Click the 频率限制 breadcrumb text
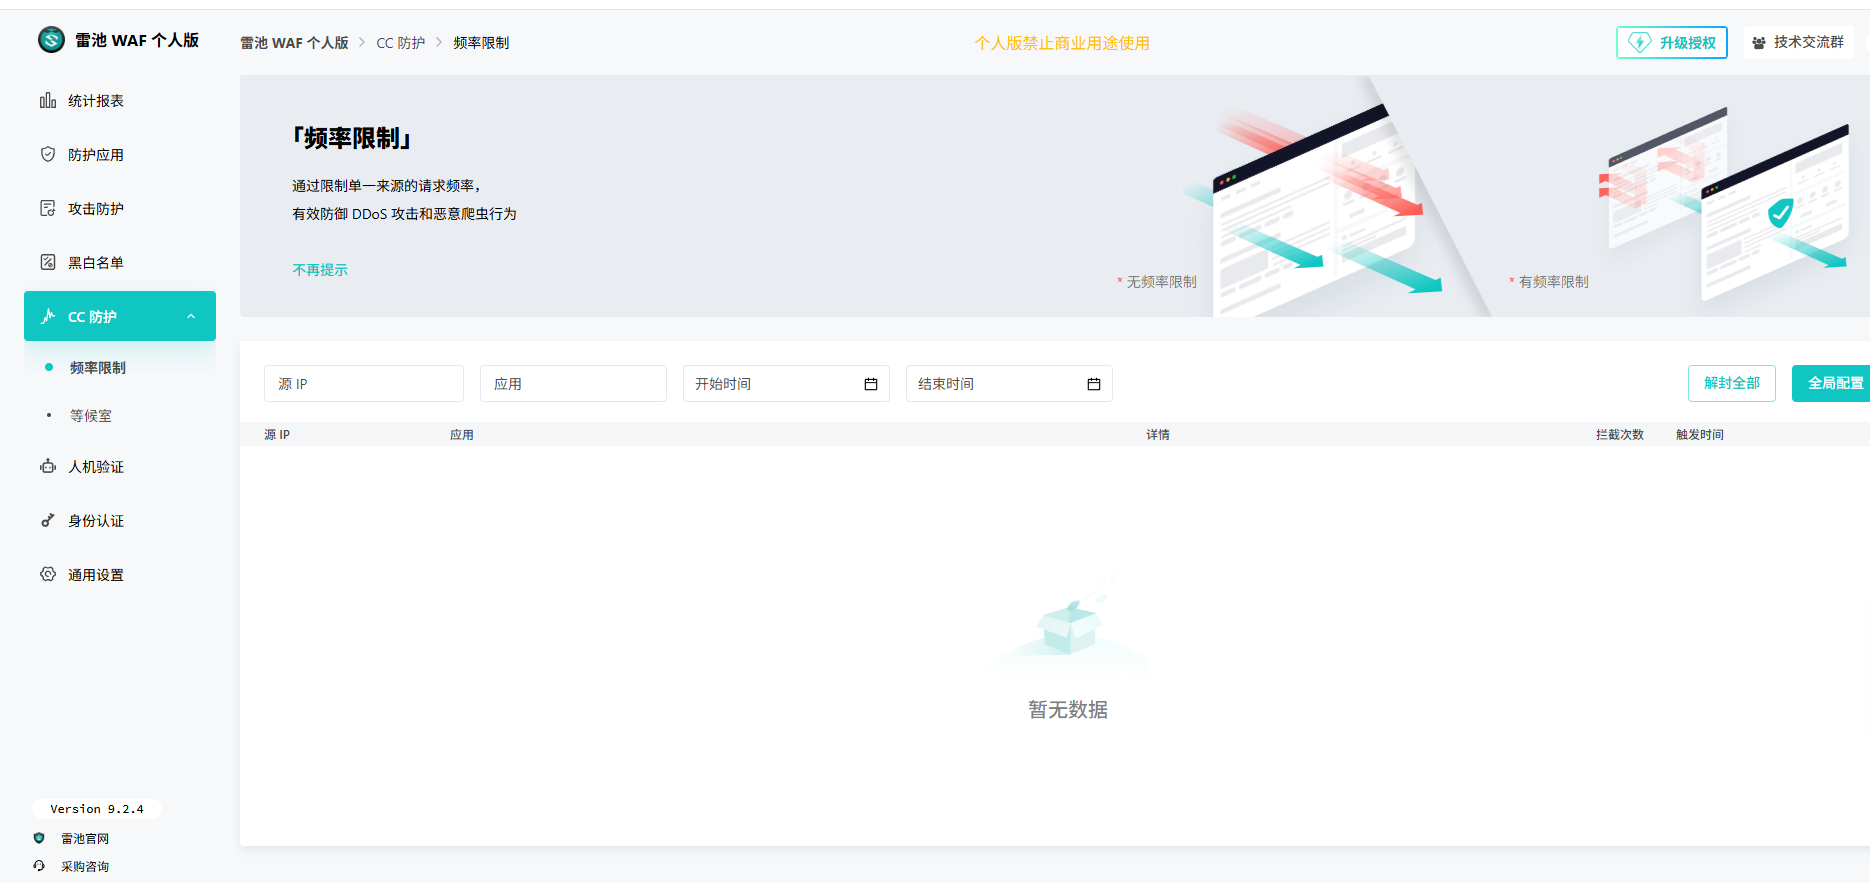1870x883 pixels. [481, 43]
